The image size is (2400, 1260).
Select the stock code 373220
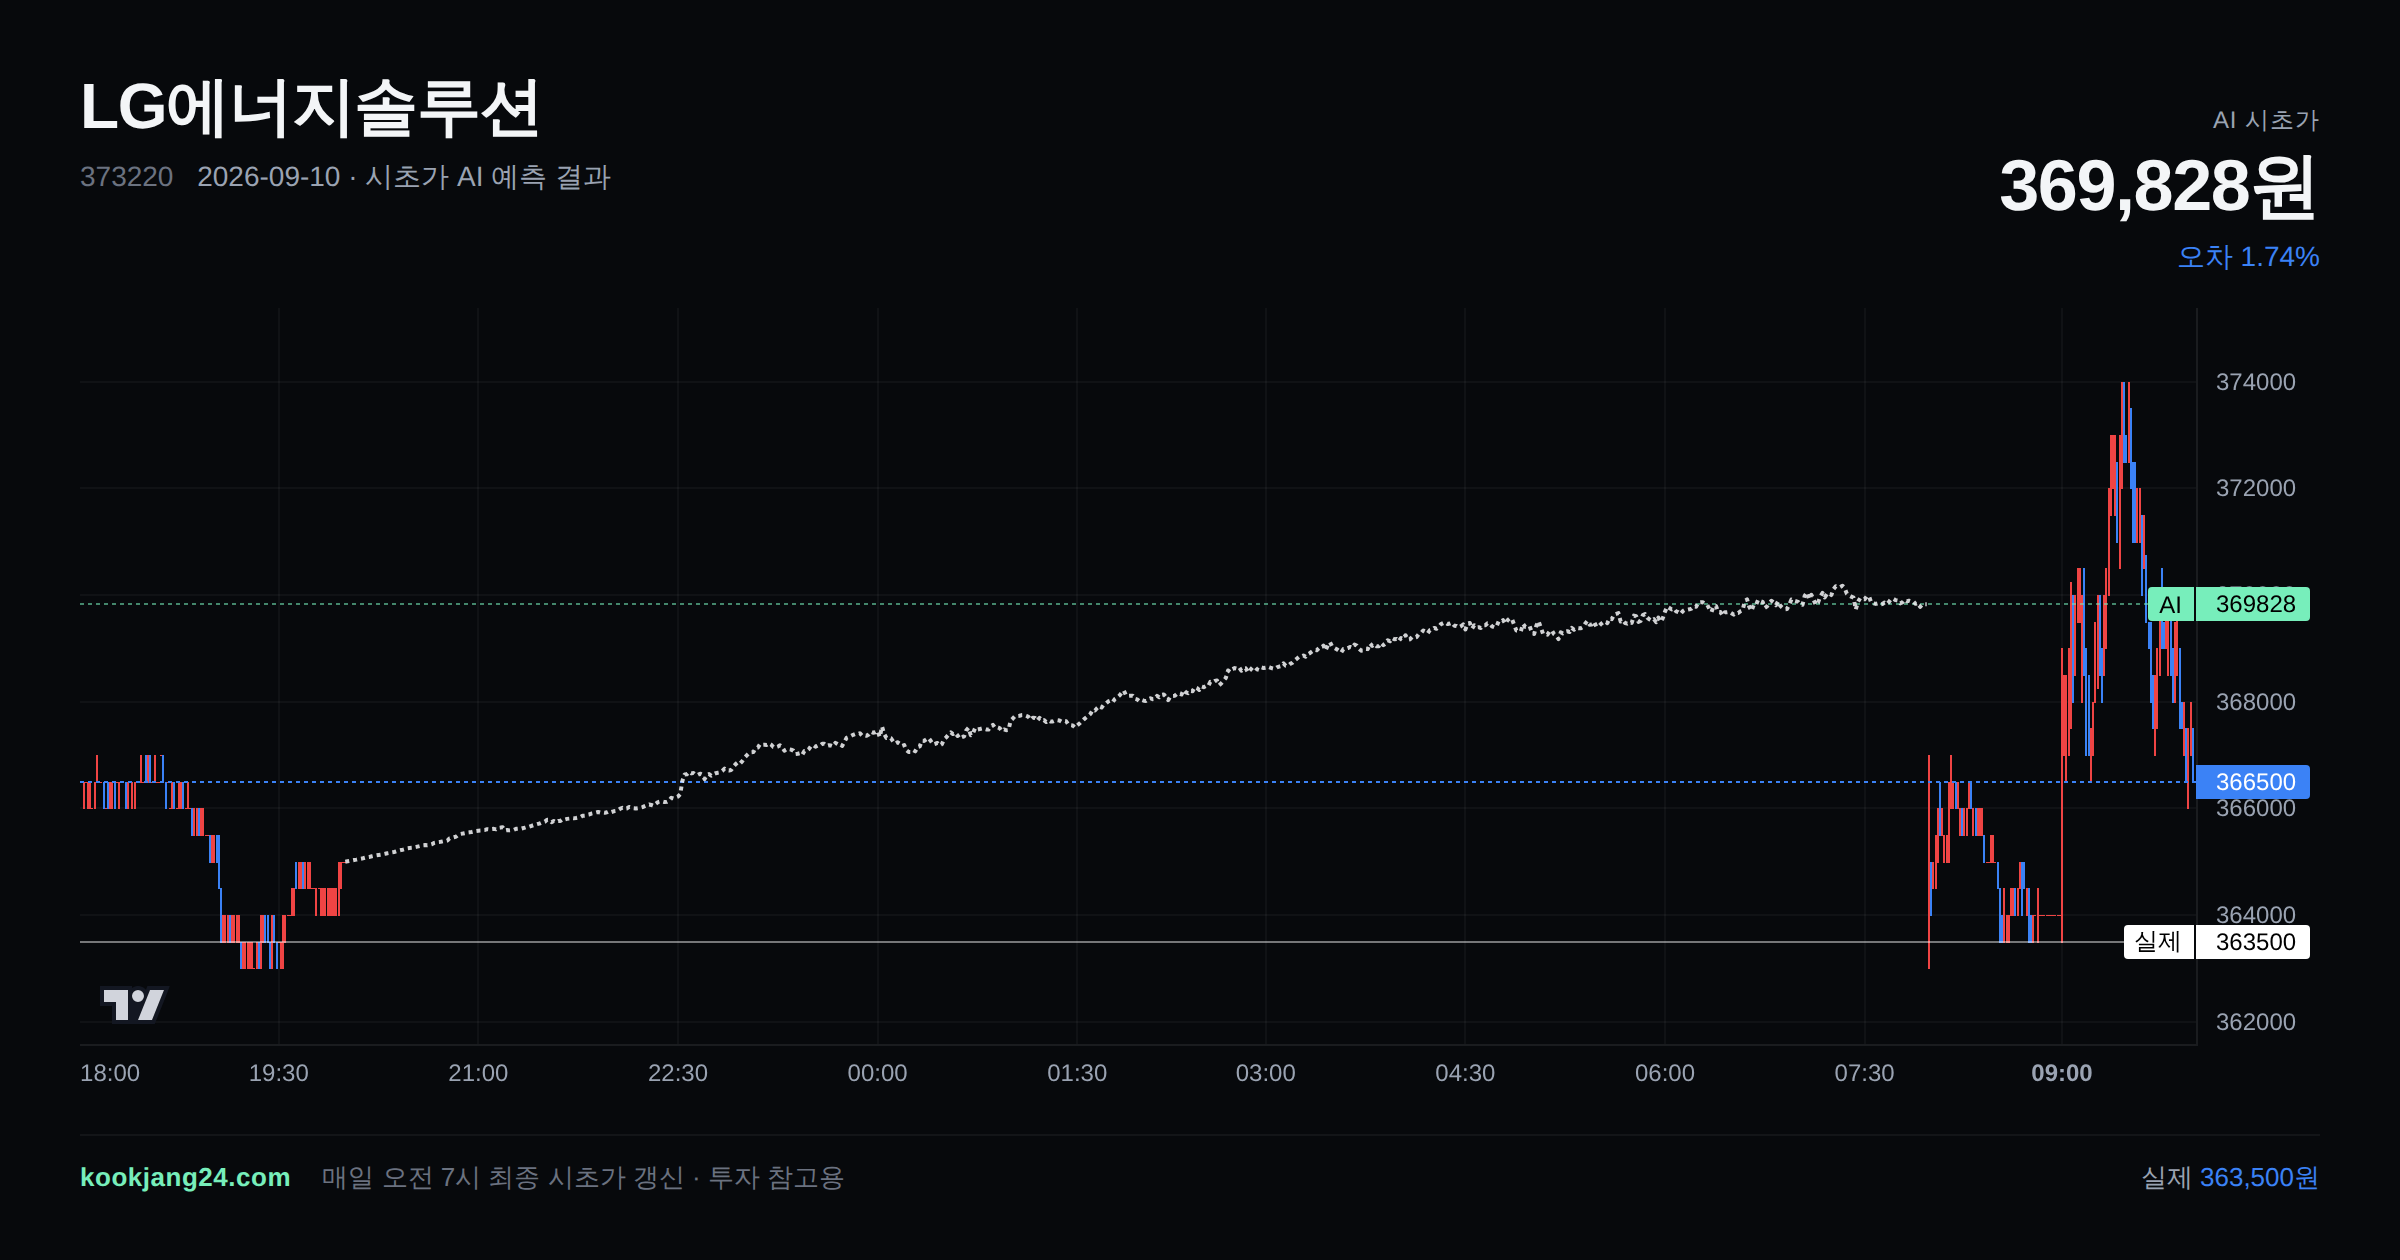[x=126, y=177]
